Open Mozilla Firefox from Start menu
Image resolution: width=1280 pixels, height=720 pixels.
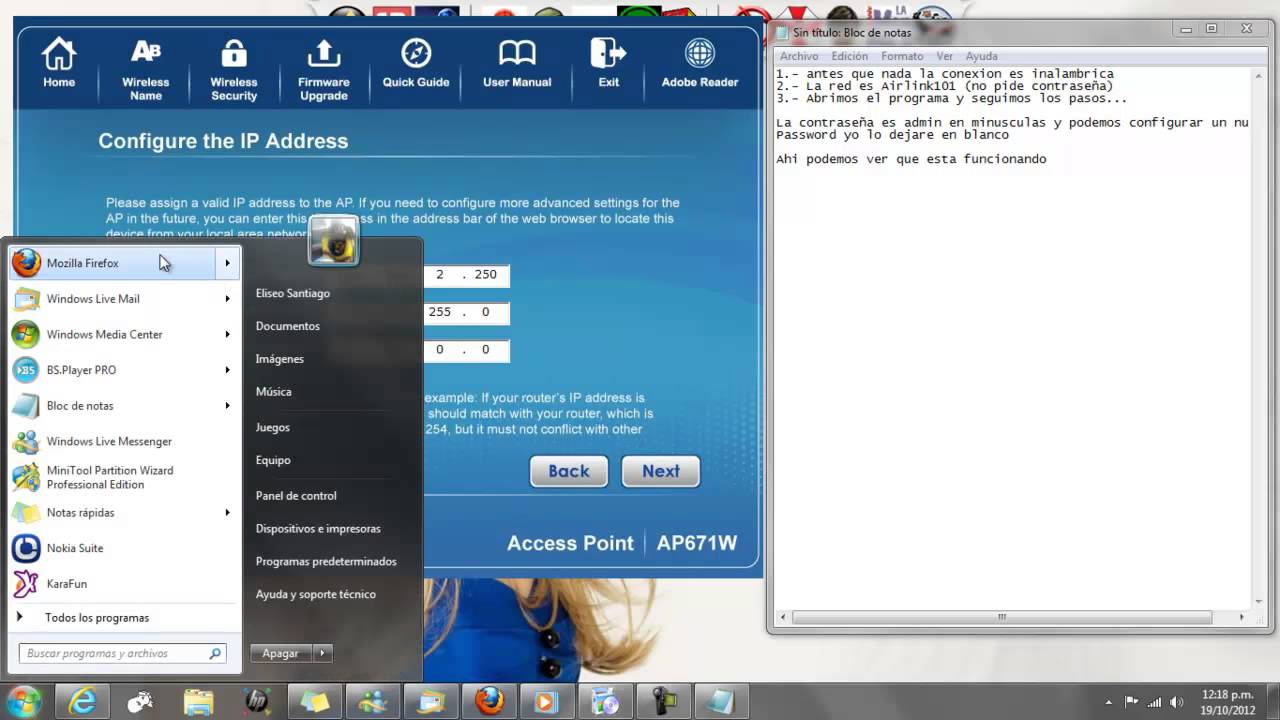(113, 263)
